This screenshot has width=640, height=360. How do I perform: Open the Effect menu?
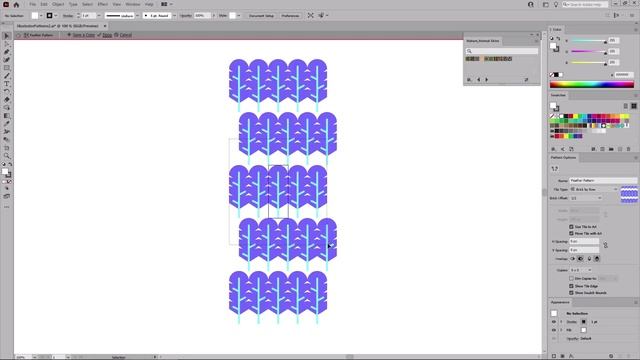click(102, 4)
